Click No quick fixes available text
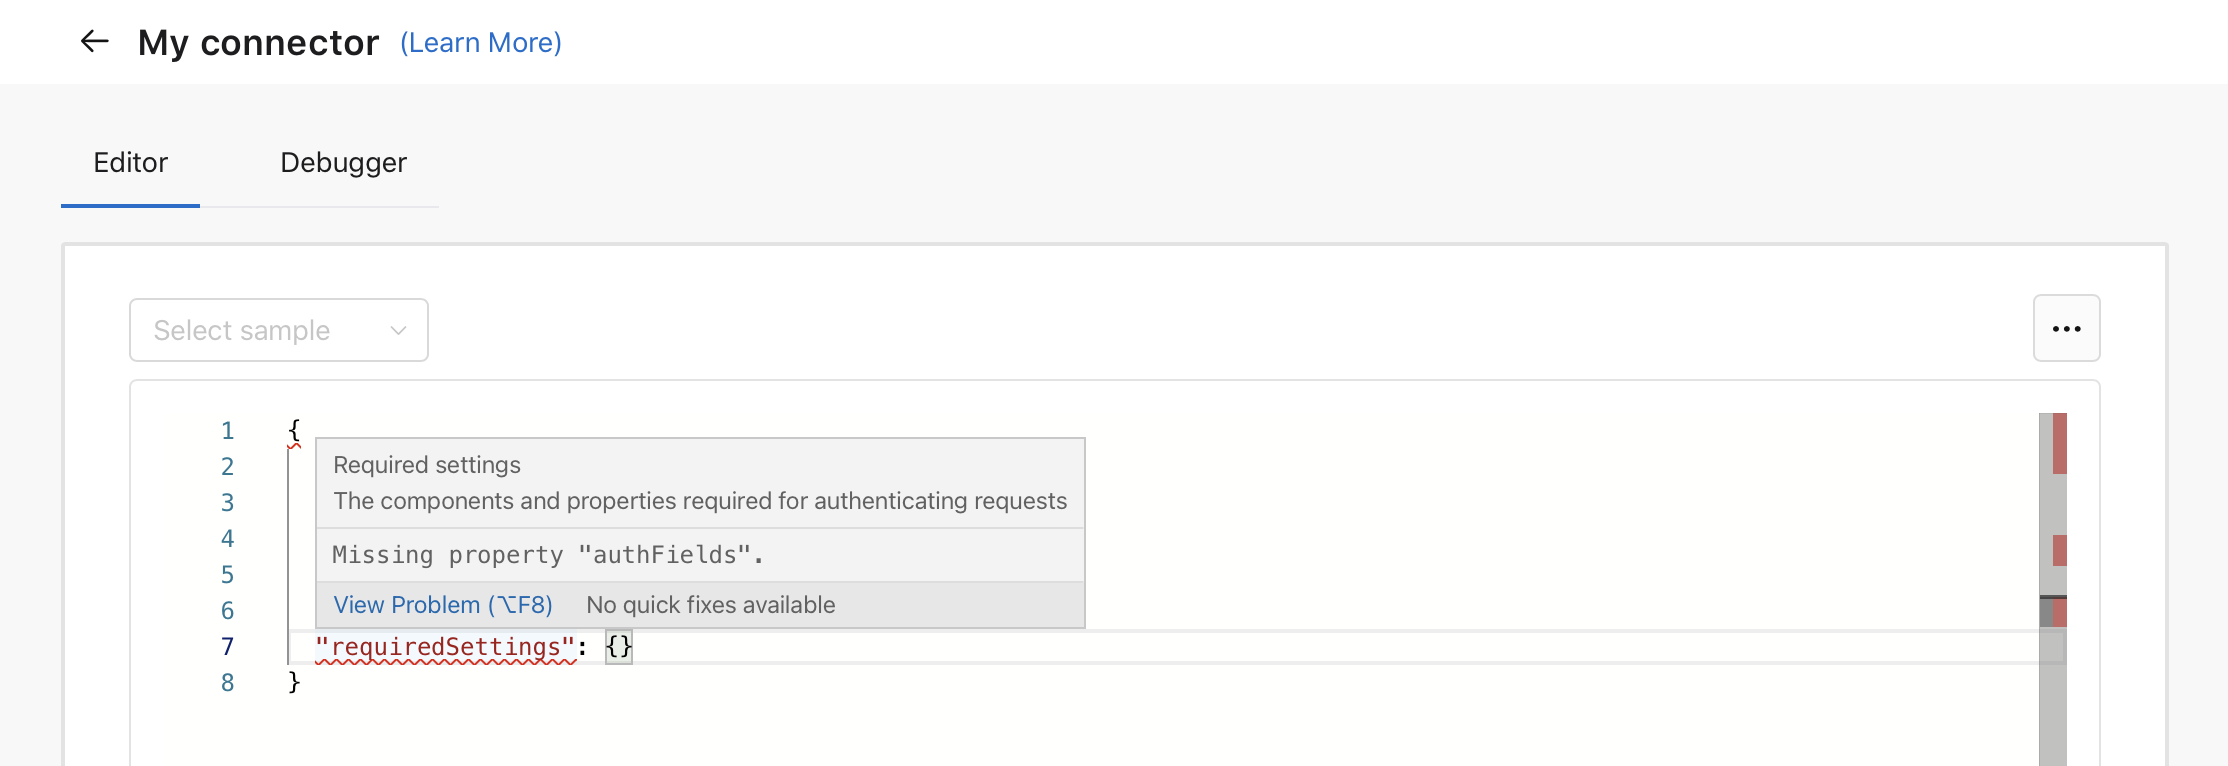Viewport: 2228px width, 766px height. [x=711, y=604]
